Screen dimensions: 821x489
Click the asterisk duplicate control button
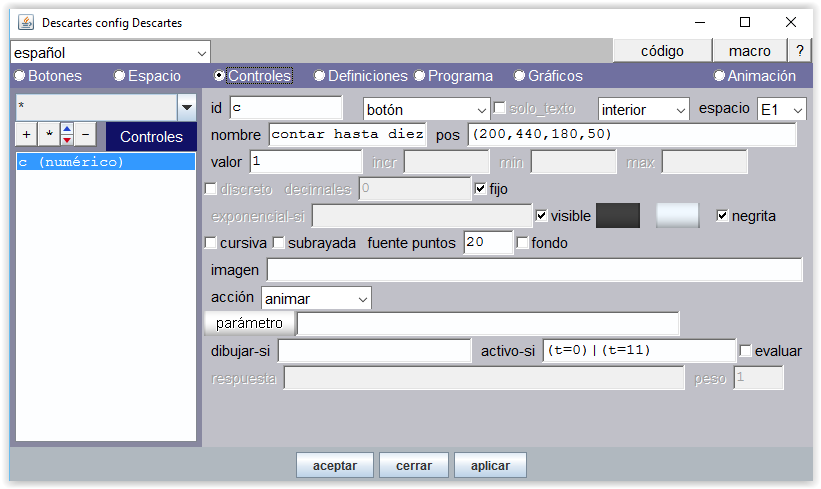(46, 135)
